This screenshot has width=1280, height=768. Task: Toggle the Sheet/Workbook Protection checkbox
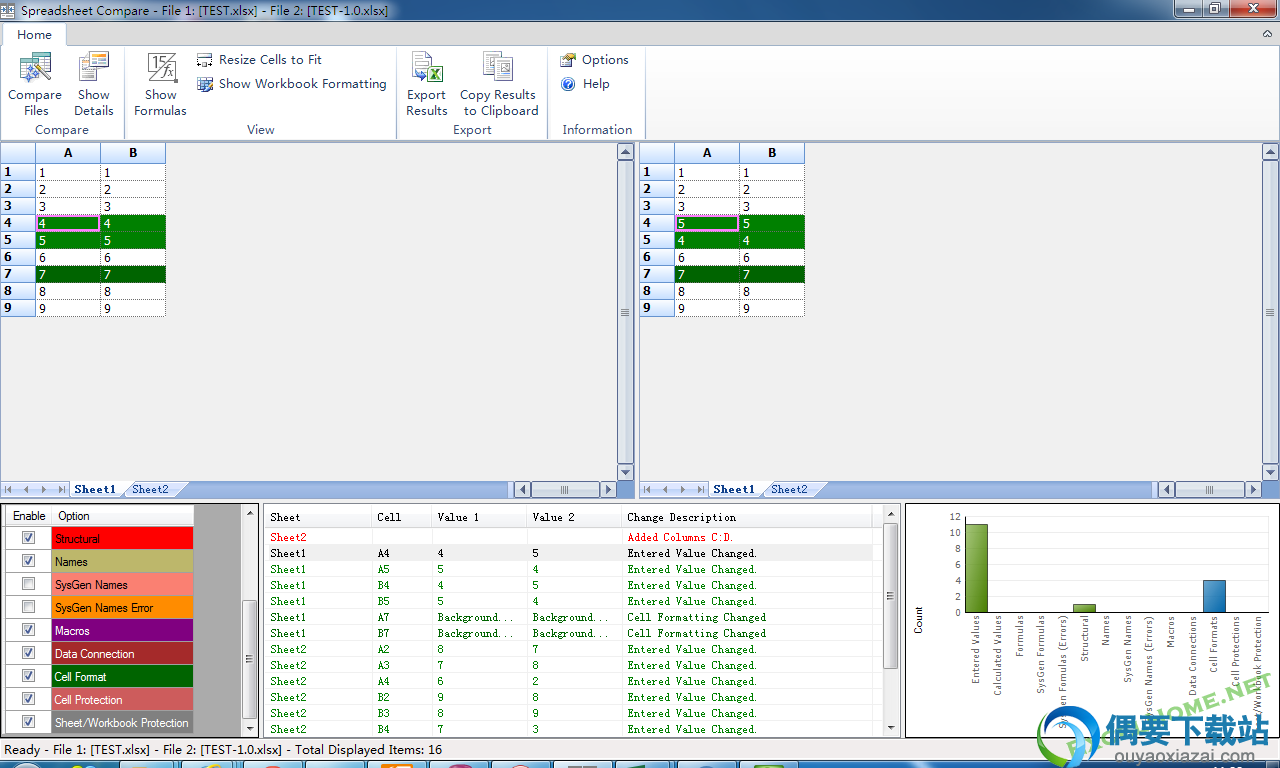point(29,722)
